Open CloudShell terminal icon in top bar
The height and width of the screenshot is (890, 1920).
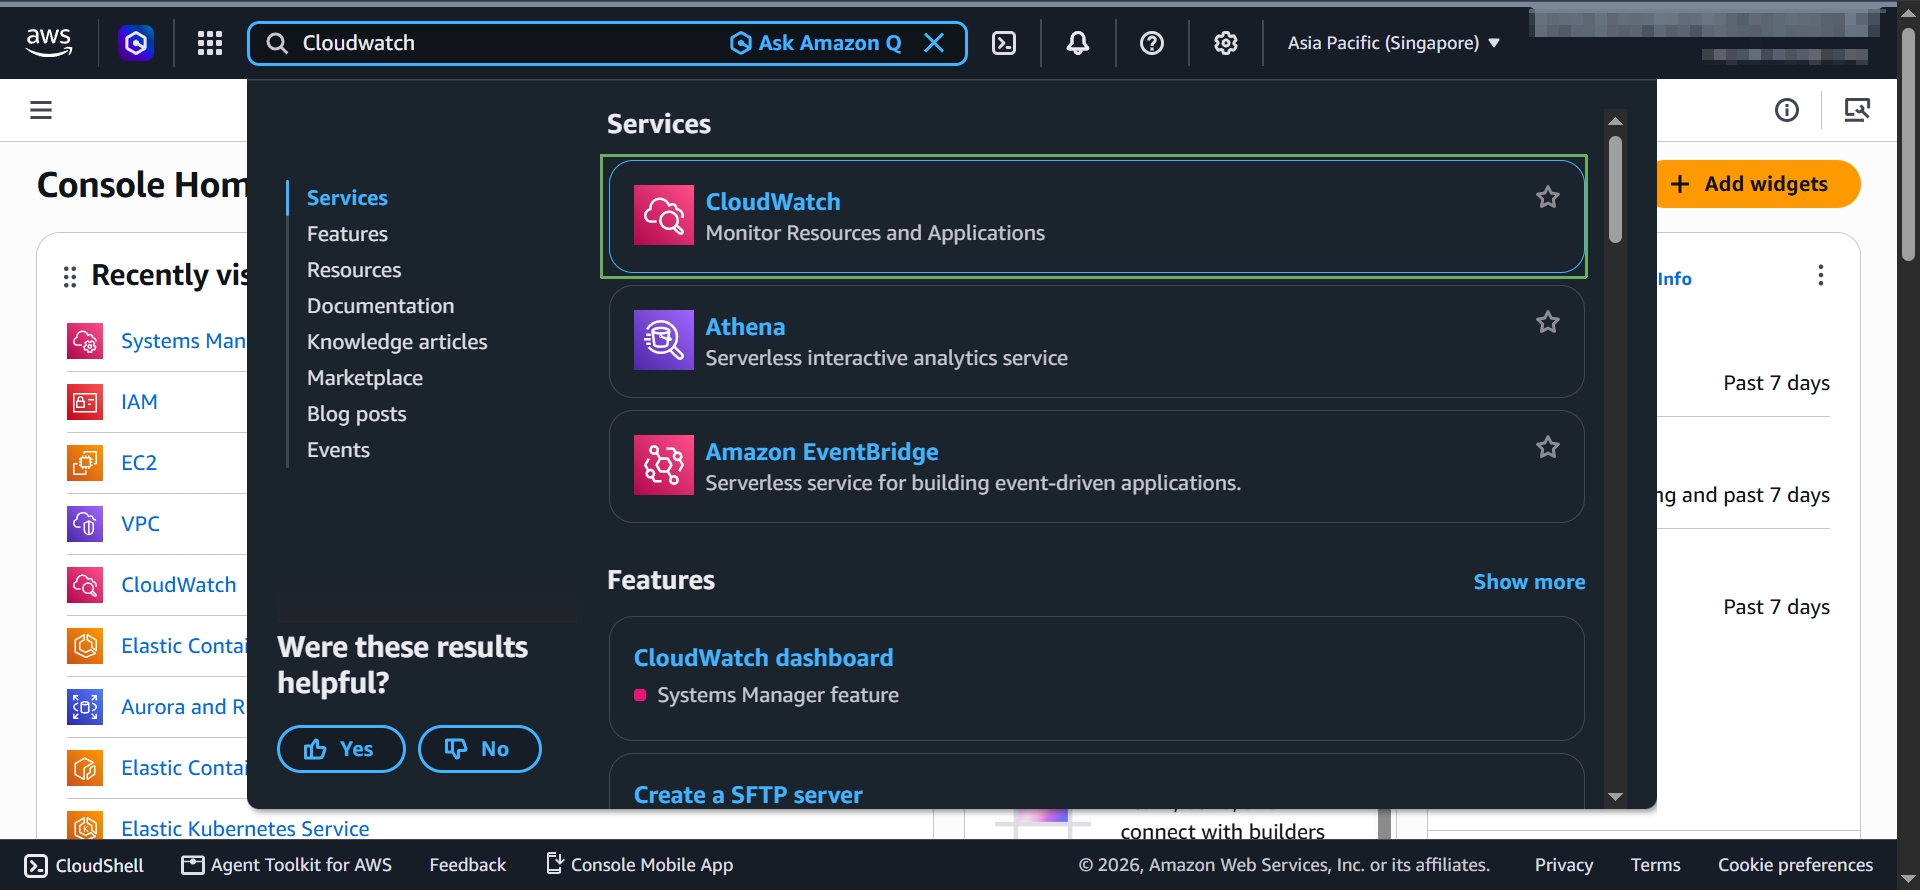point(1004,43)
